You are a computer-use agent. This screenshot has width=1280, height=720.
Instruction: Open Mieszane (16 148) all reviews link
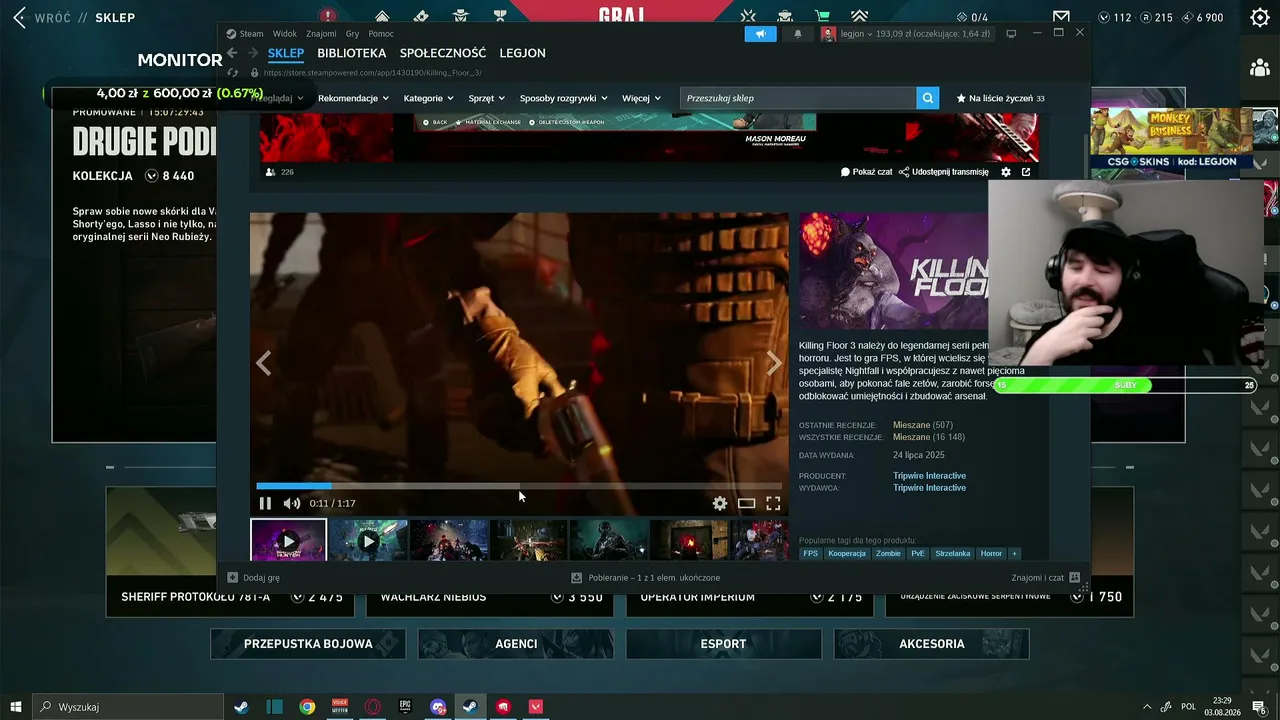coord(929,437)
